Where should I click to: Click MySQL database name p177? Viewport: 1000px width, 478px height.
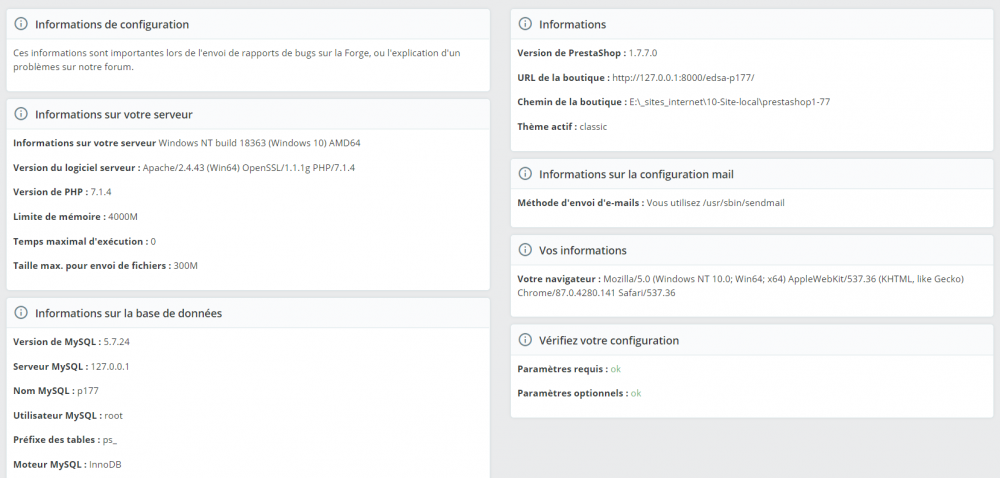click(x=87, y=391)
